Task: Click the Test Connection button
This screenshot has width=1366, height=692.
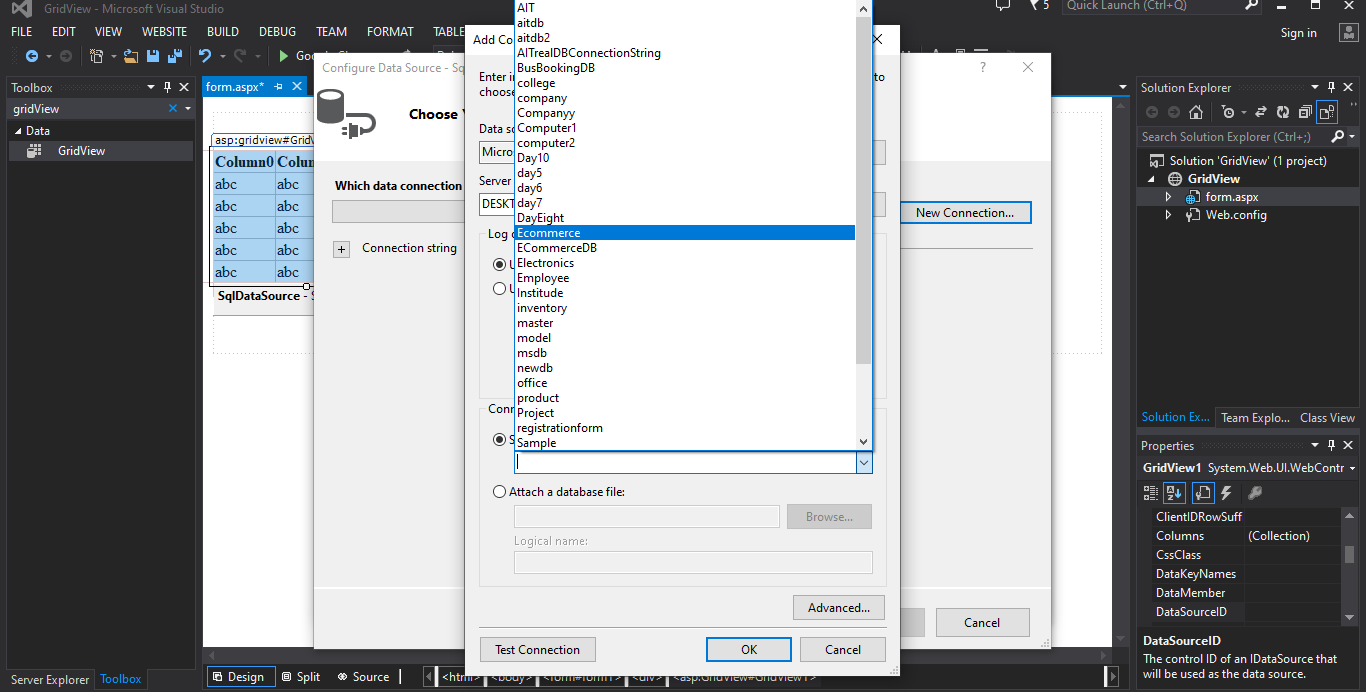Action: tap(537, 649)
